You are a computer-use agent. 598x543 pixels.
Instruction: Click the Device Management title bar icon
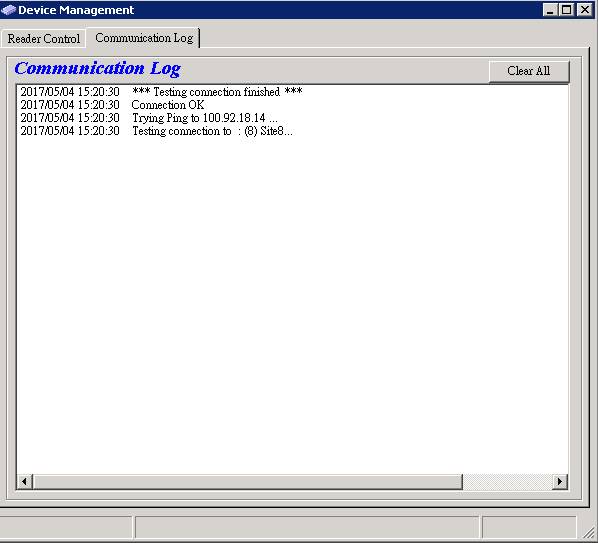click(8, 10)
